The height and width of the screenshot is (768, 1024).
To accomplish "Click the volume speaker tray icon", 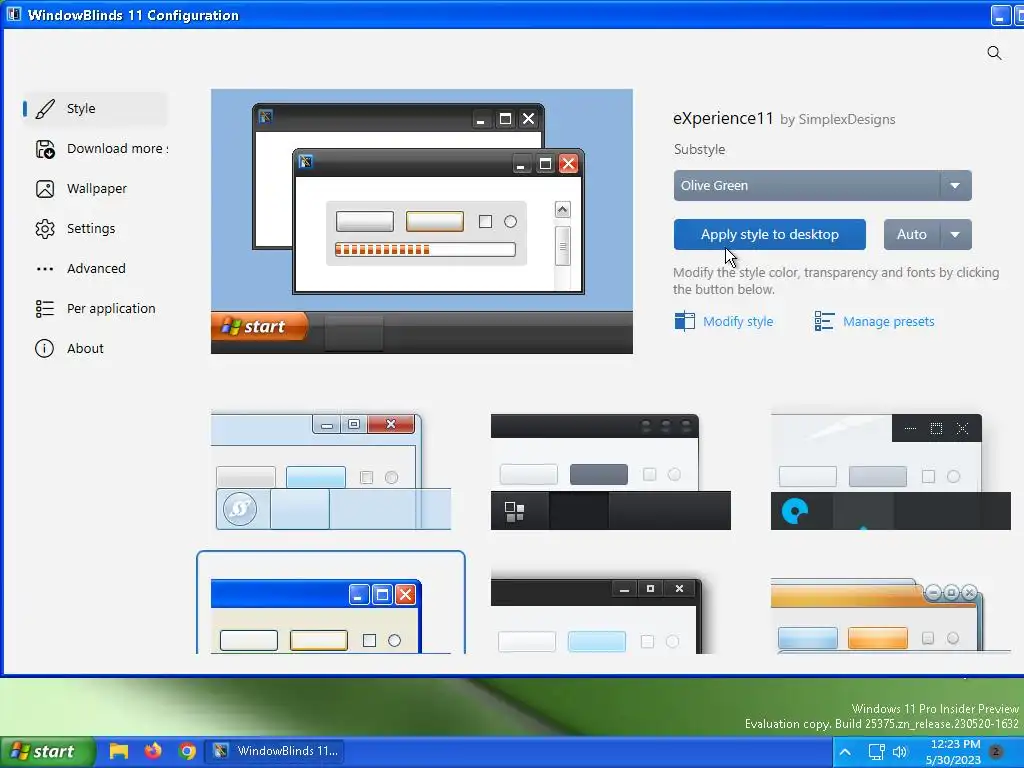I will tap(900, 752).
